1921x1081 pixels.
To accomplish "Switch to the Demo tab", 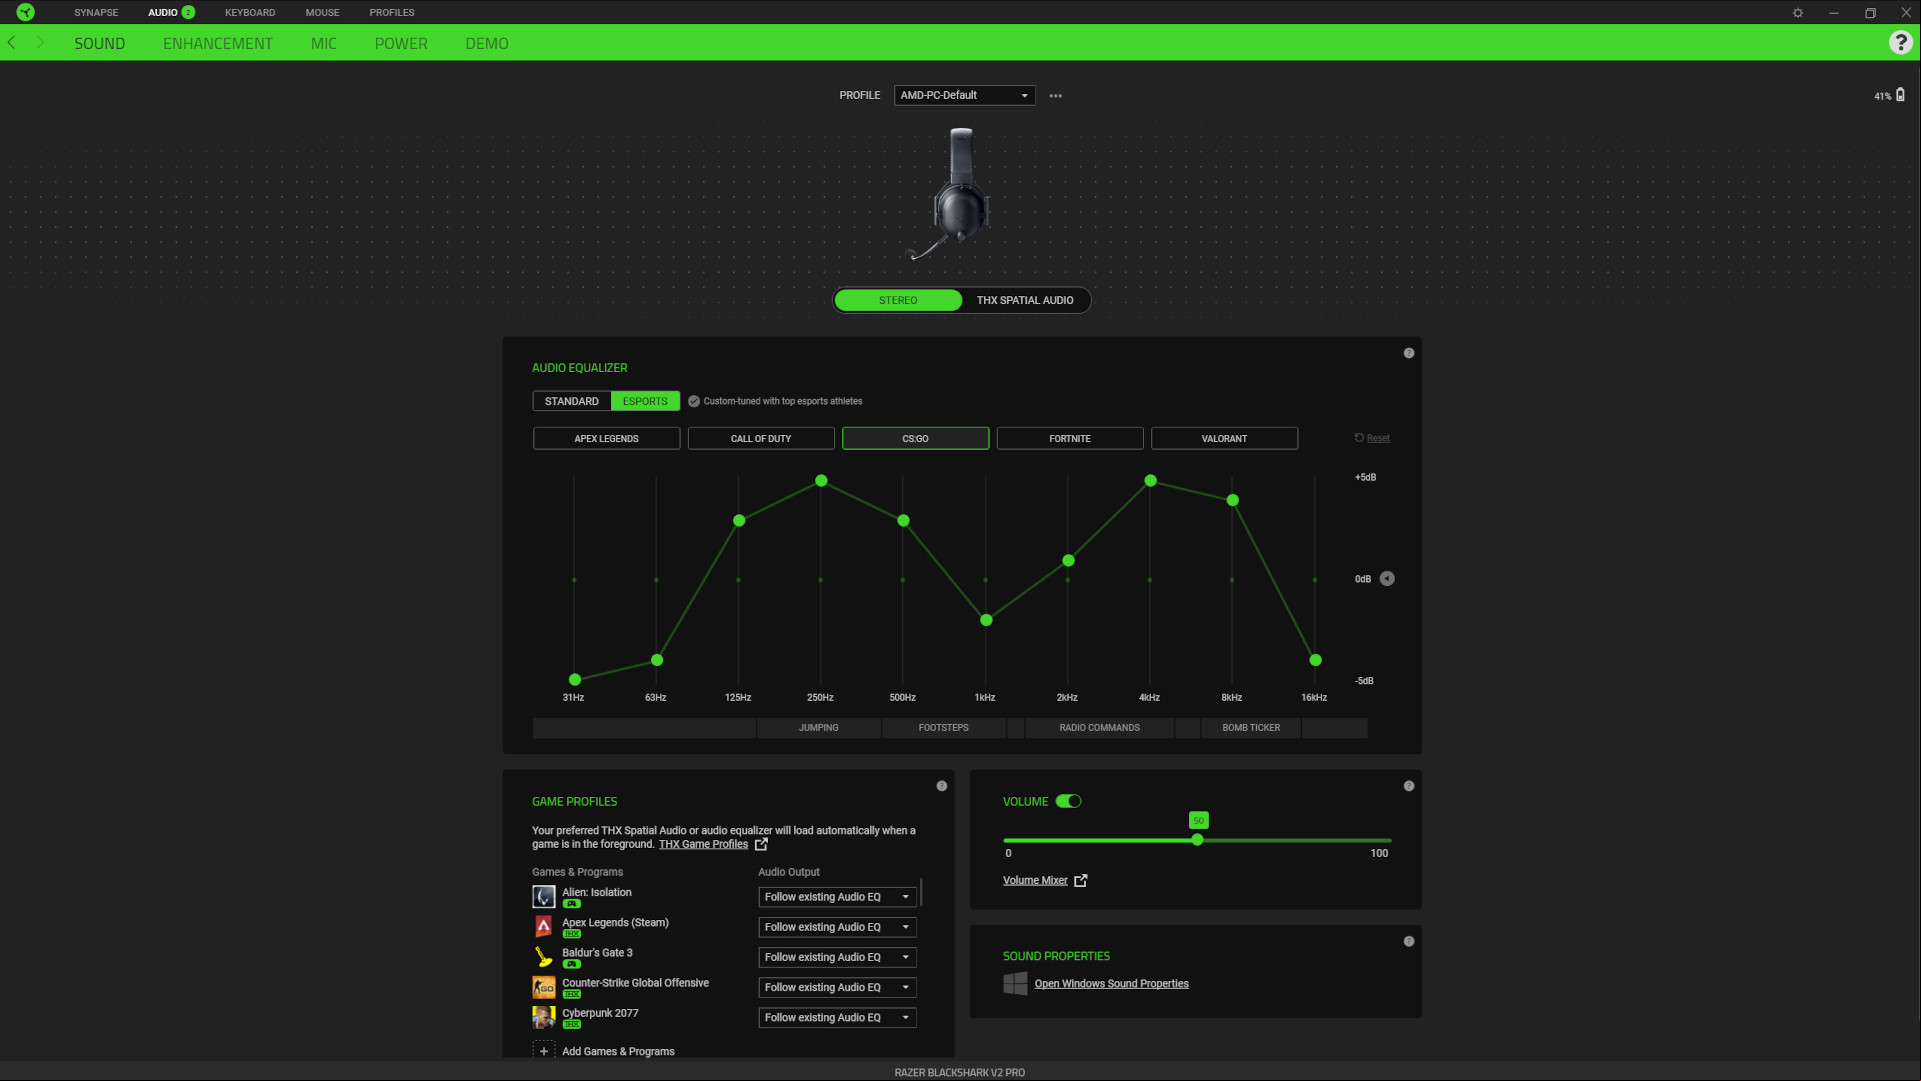I will click(487, 43).
